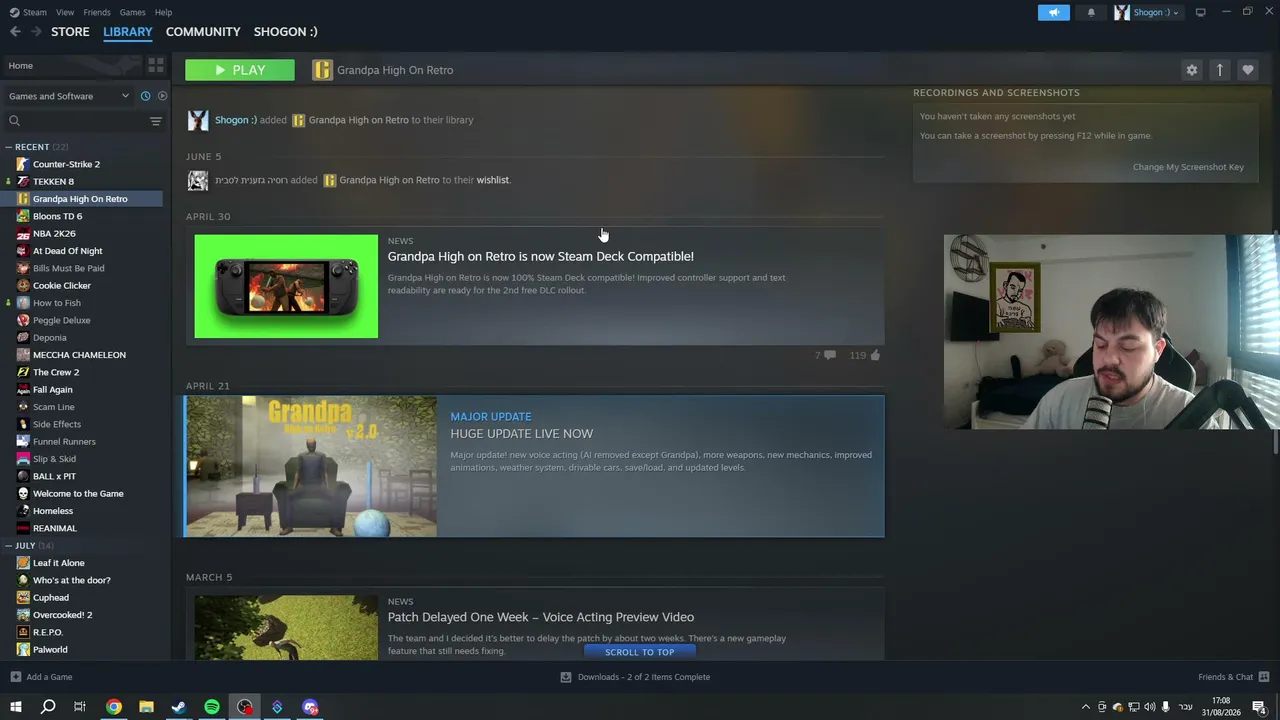Add game to favorites with heart icon
The image size is (1280, 720).
pyautogui.click(x=1247, y=70)
